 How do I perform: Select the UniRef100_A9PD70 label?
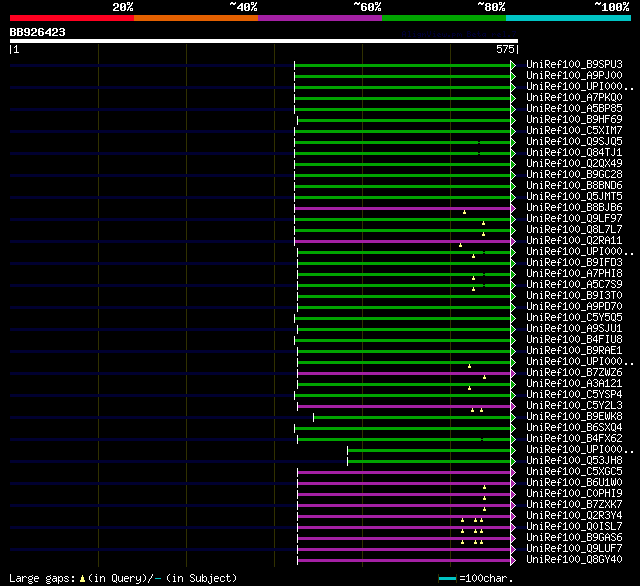574,307
